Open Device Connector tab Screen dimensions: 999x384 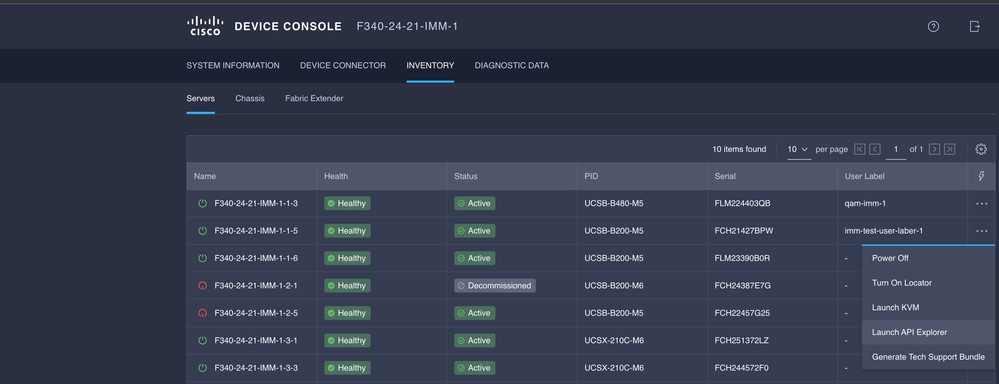point(343,66)
